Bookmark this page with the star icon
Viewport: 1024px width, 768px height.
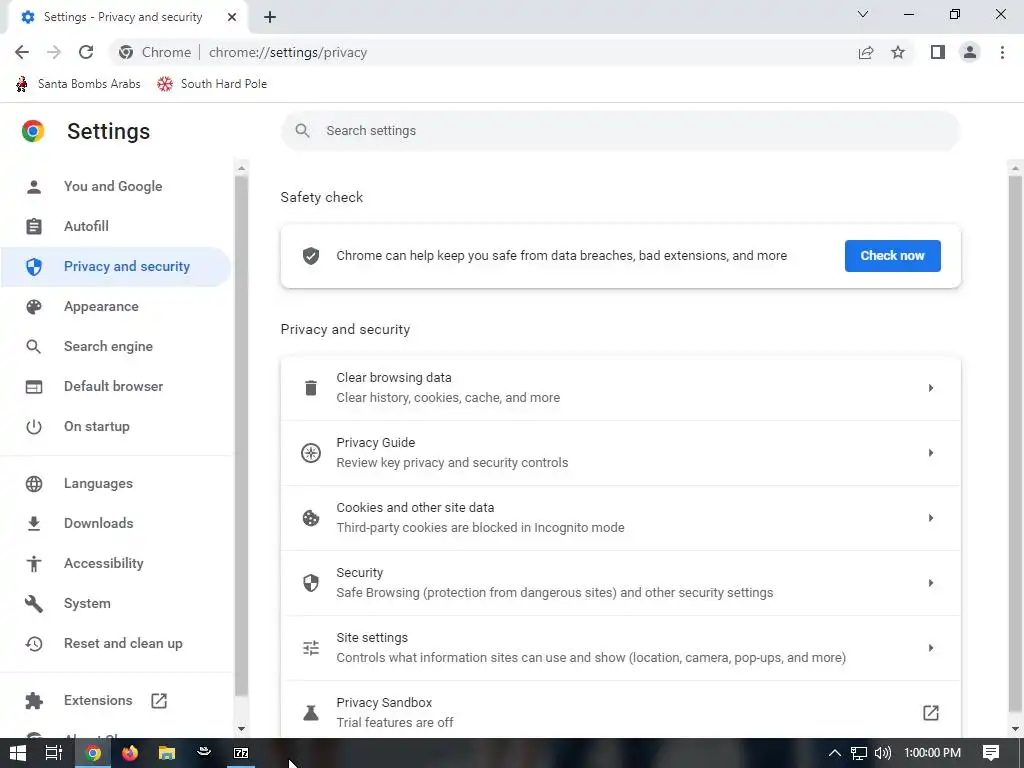tap(898, 52)
